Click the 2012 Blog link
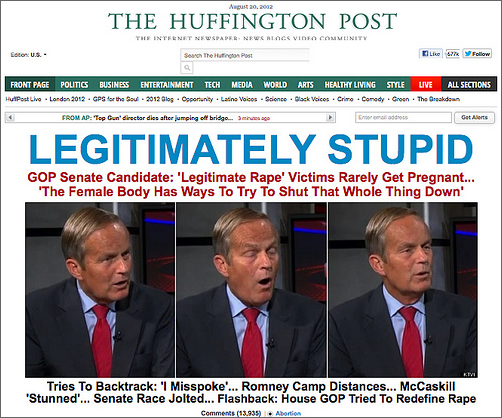 coord(160,99)
